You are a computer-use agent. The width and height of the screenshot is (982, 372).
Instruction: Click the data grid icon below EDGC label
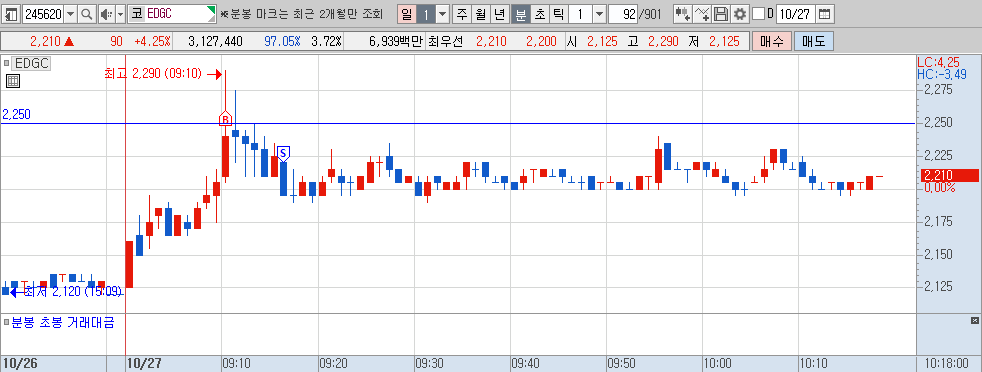tap(13, 80)
